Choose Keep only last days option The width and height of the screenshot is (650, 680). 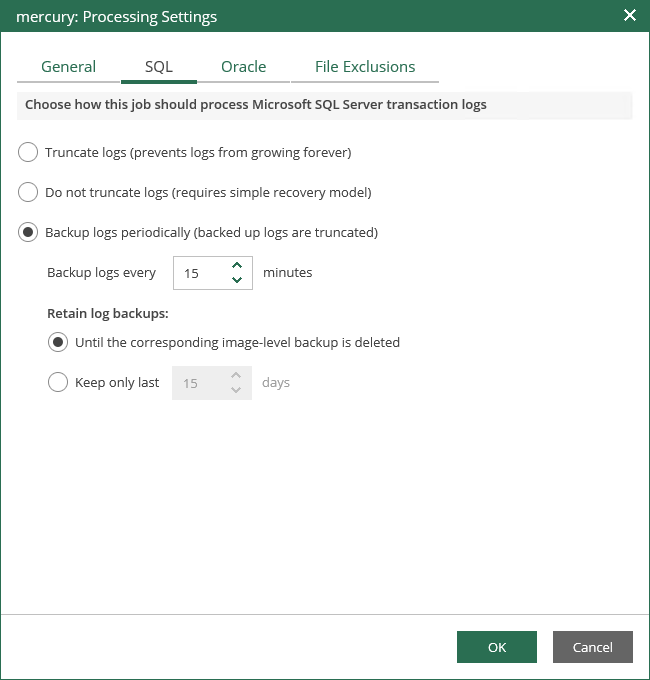pos(58,382)
